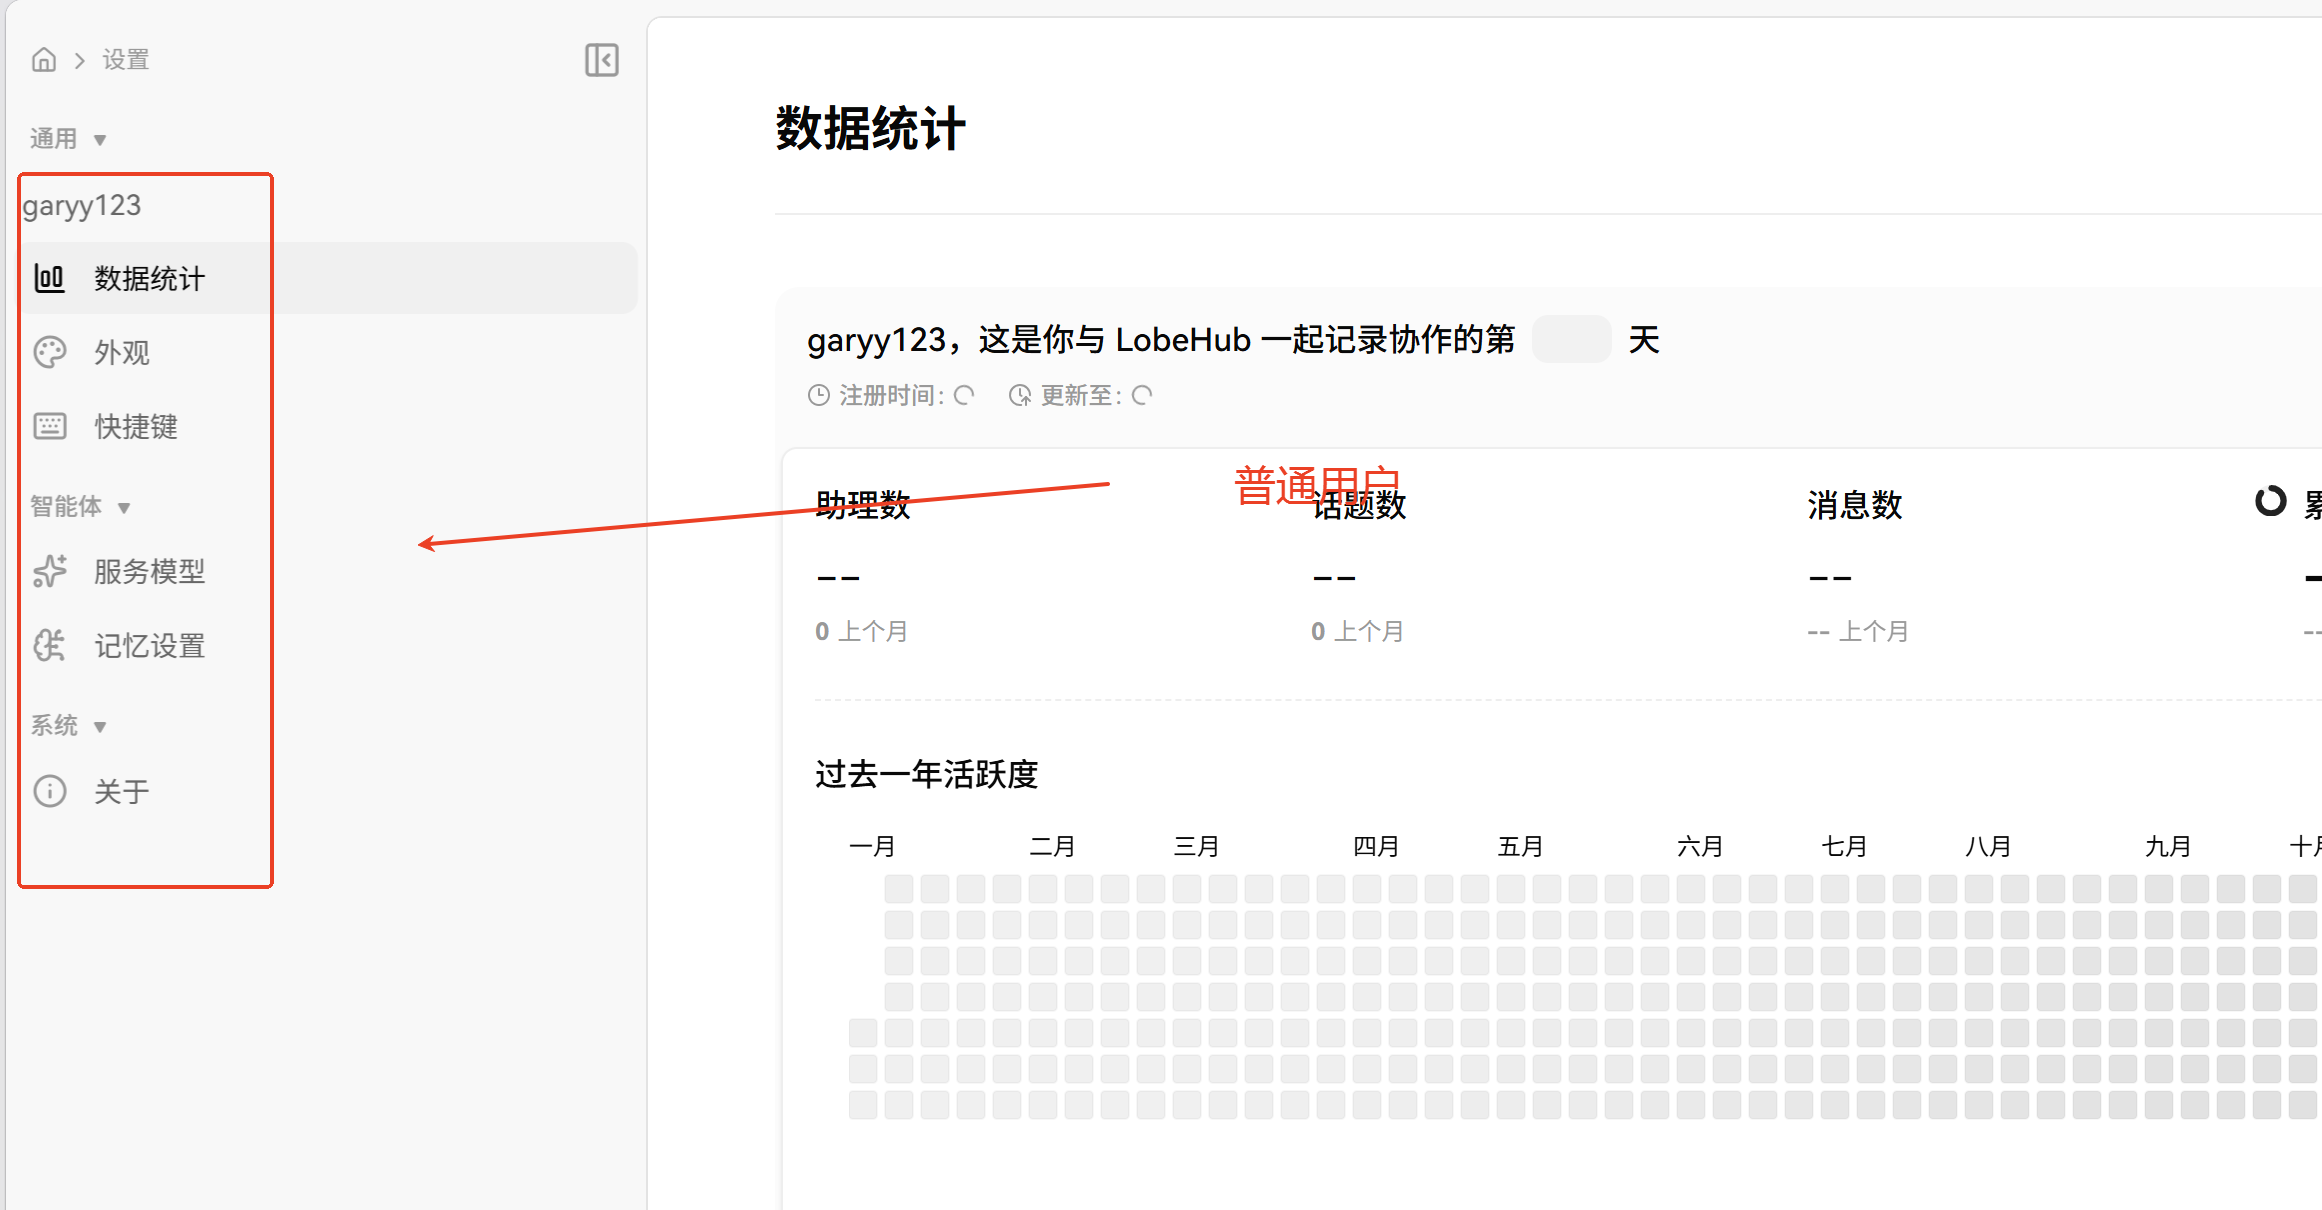Click the sparkle icon for 服务模型
This screenshot has height=1210, width=2322.
pyautogui.click(x=50, y=571)
